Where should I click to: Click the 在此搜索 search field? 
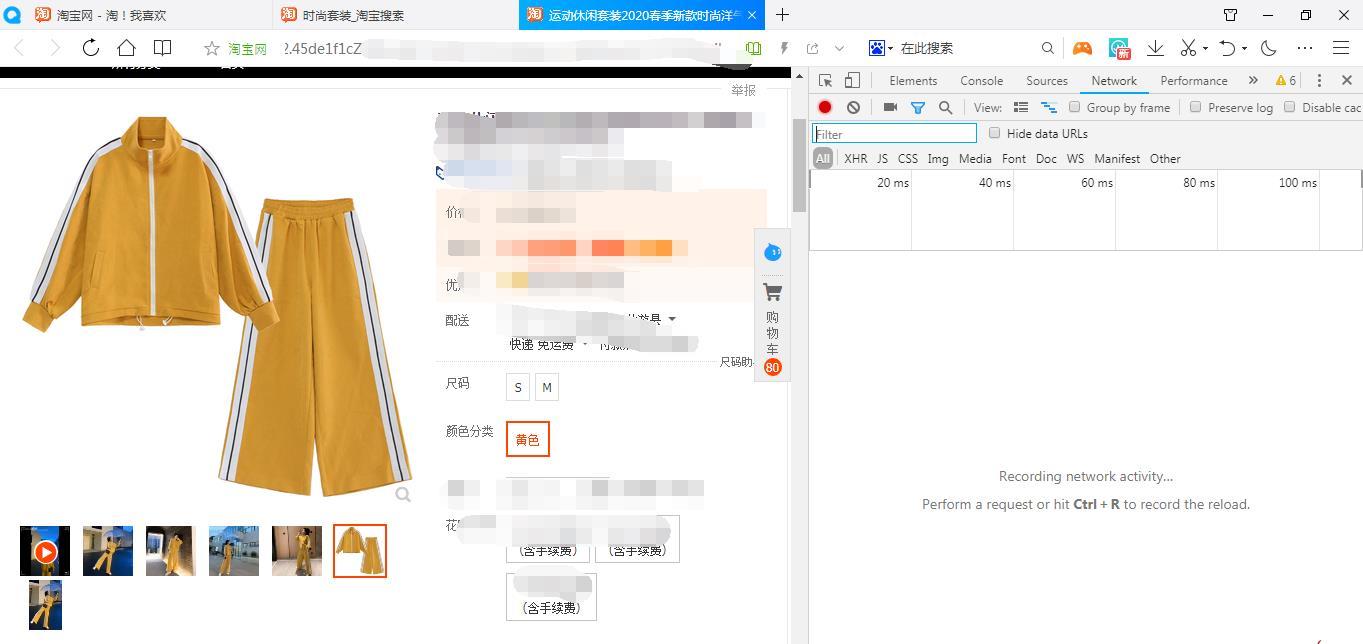tap(965, 48)
